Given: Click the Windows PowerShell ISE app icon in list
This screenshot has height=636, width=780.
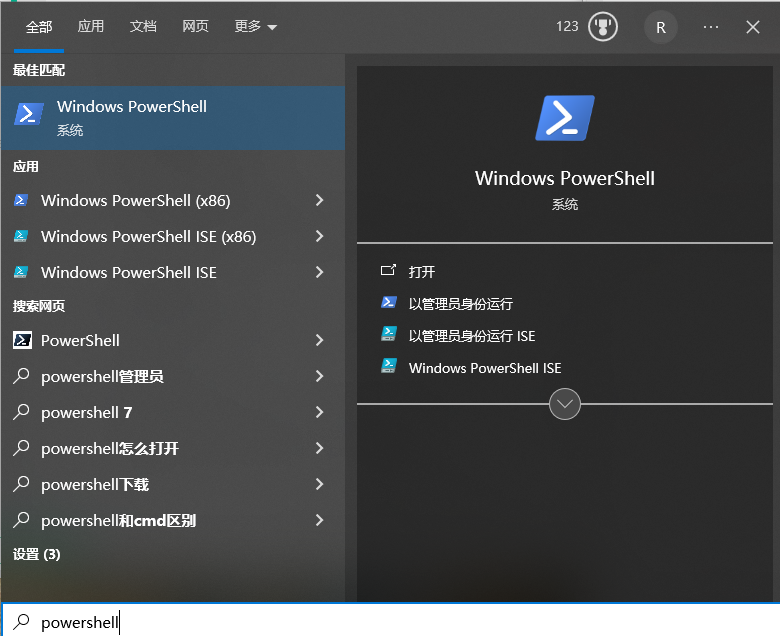Looking at the screenshot, I should [x=21, y=272].
